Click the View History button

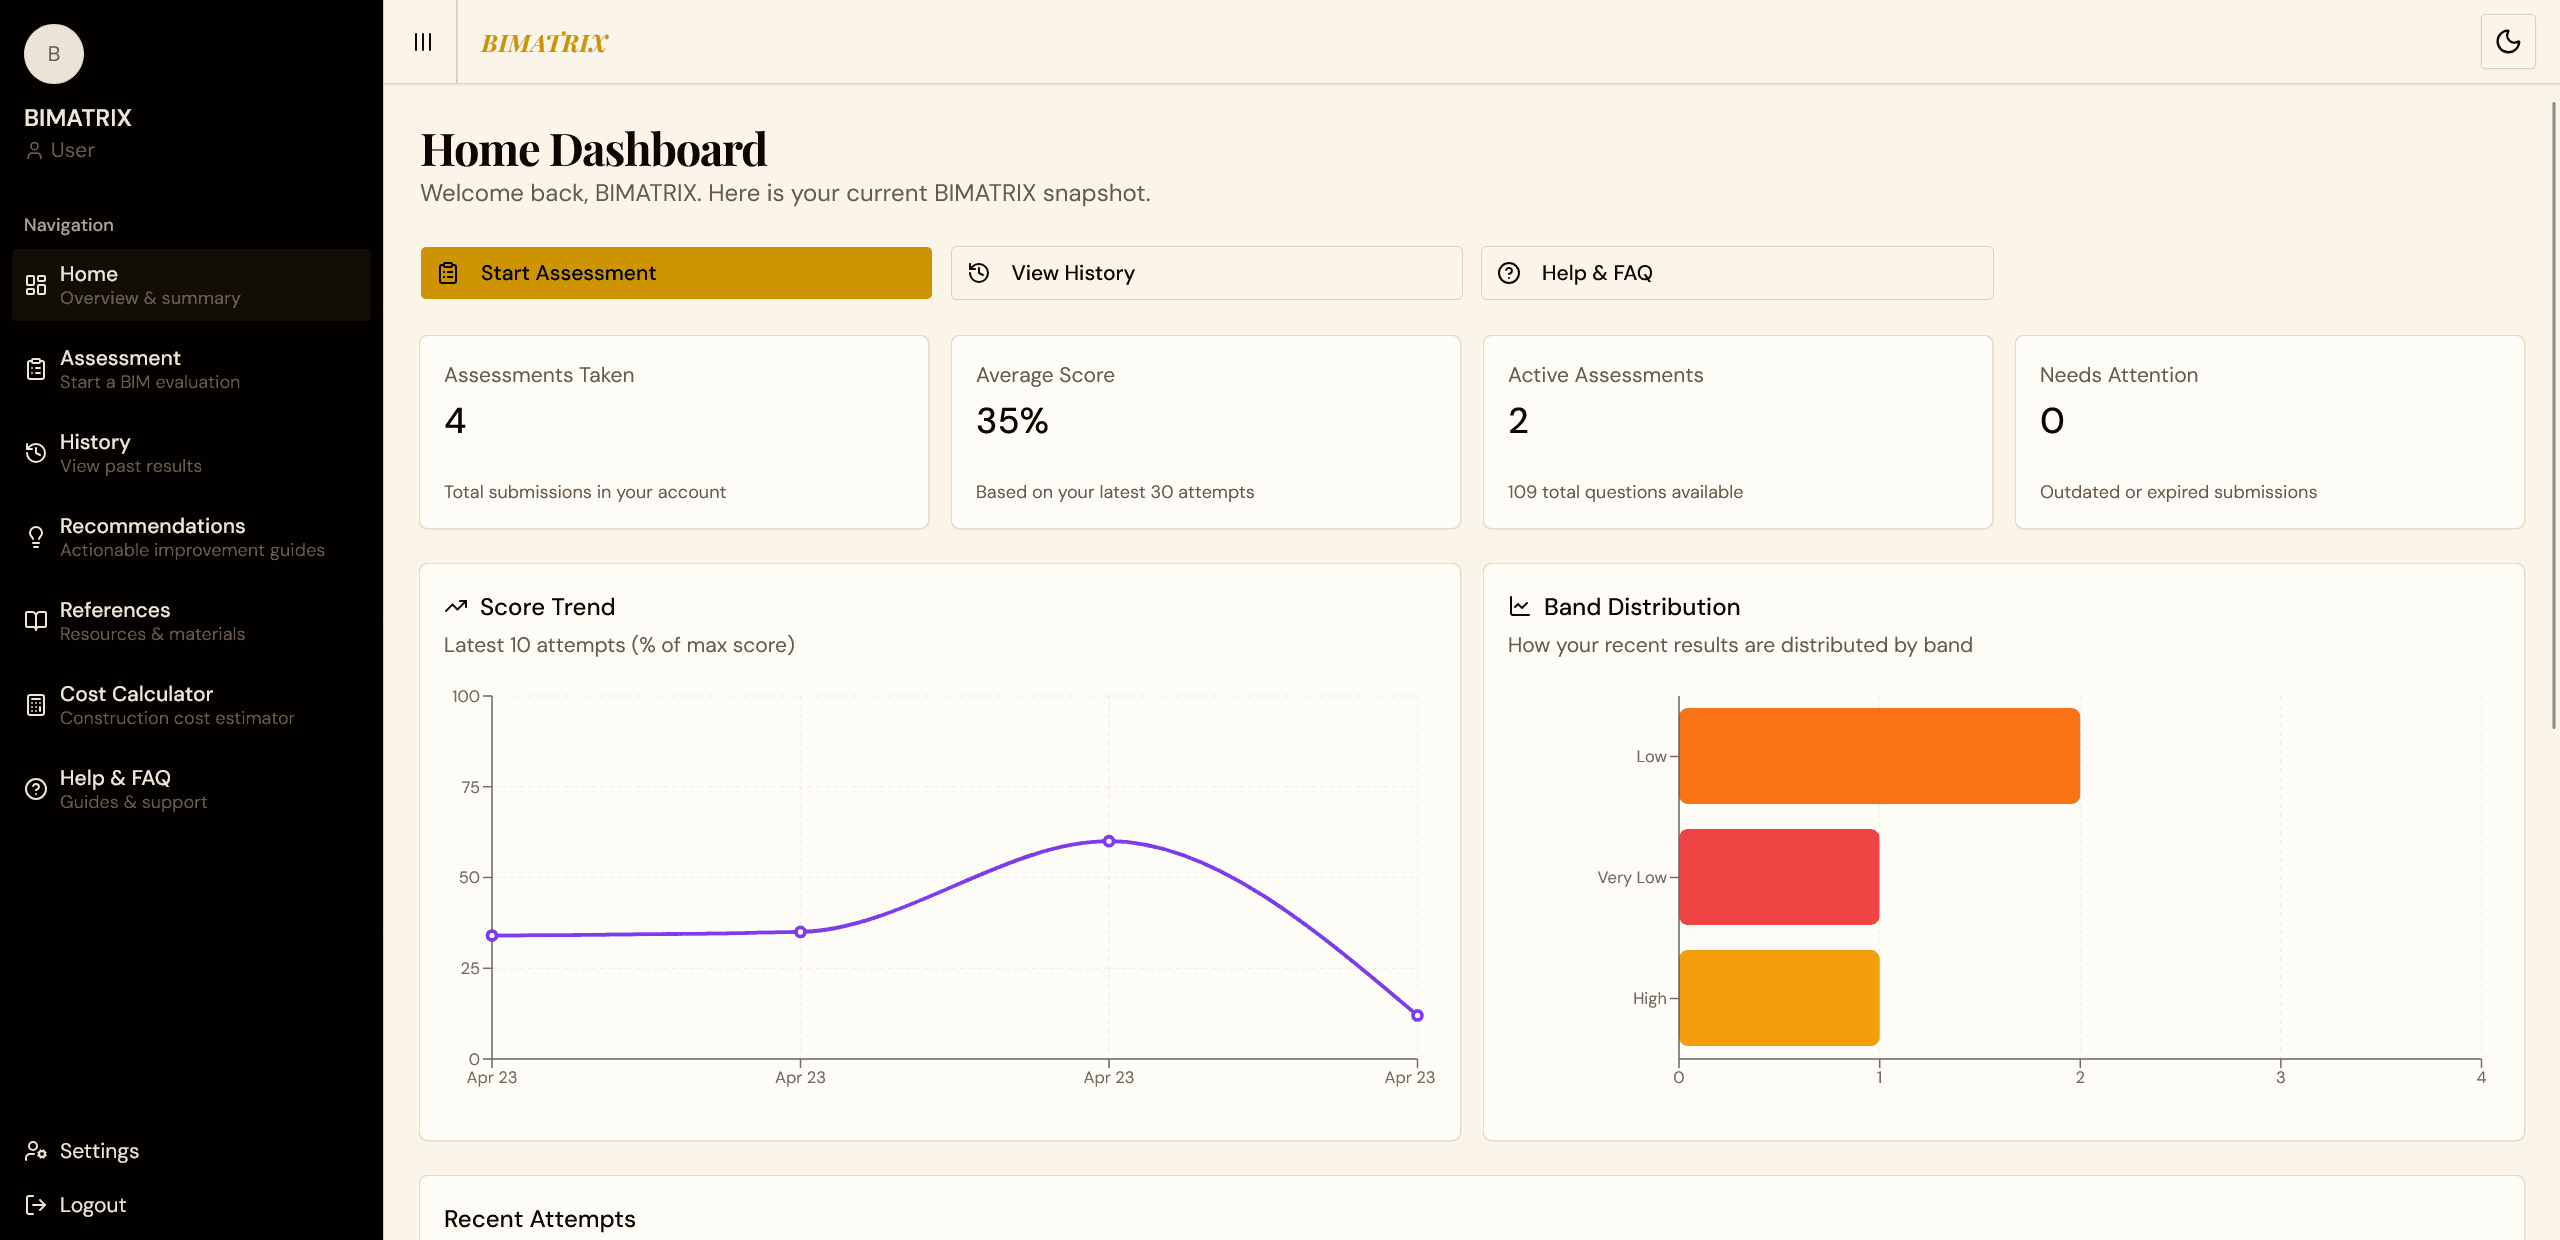pos(1206,273)
